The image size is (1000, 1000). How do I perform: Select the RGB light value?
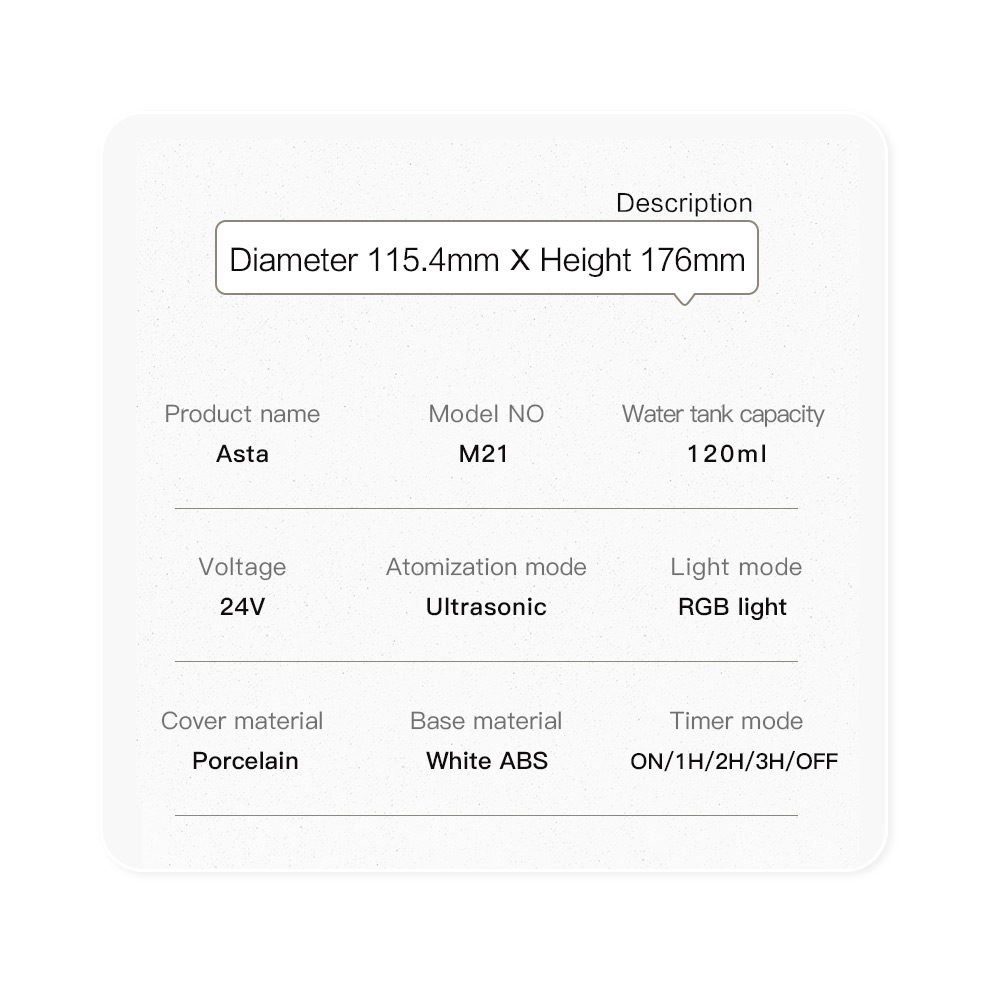pyautogui.click(x=732, y=607)
